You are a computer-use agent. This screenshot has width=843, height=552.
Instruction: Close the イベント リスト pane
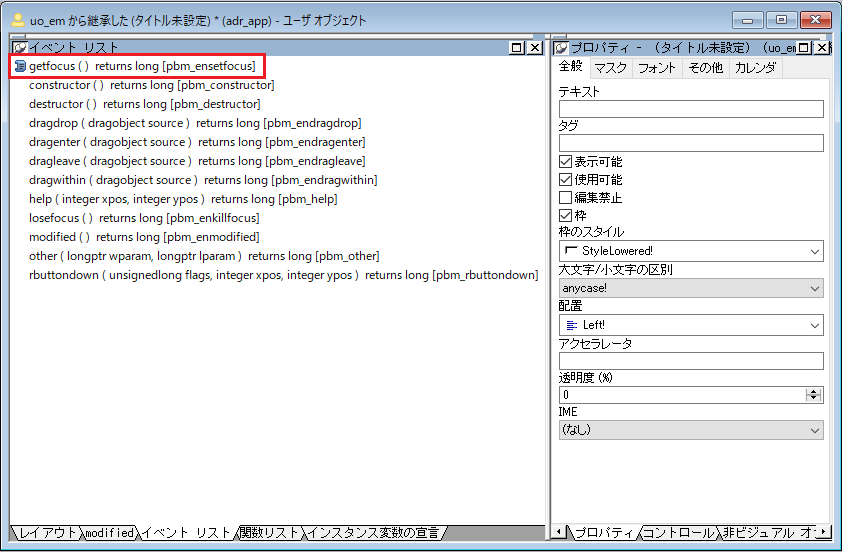click(x=535, y=47)
